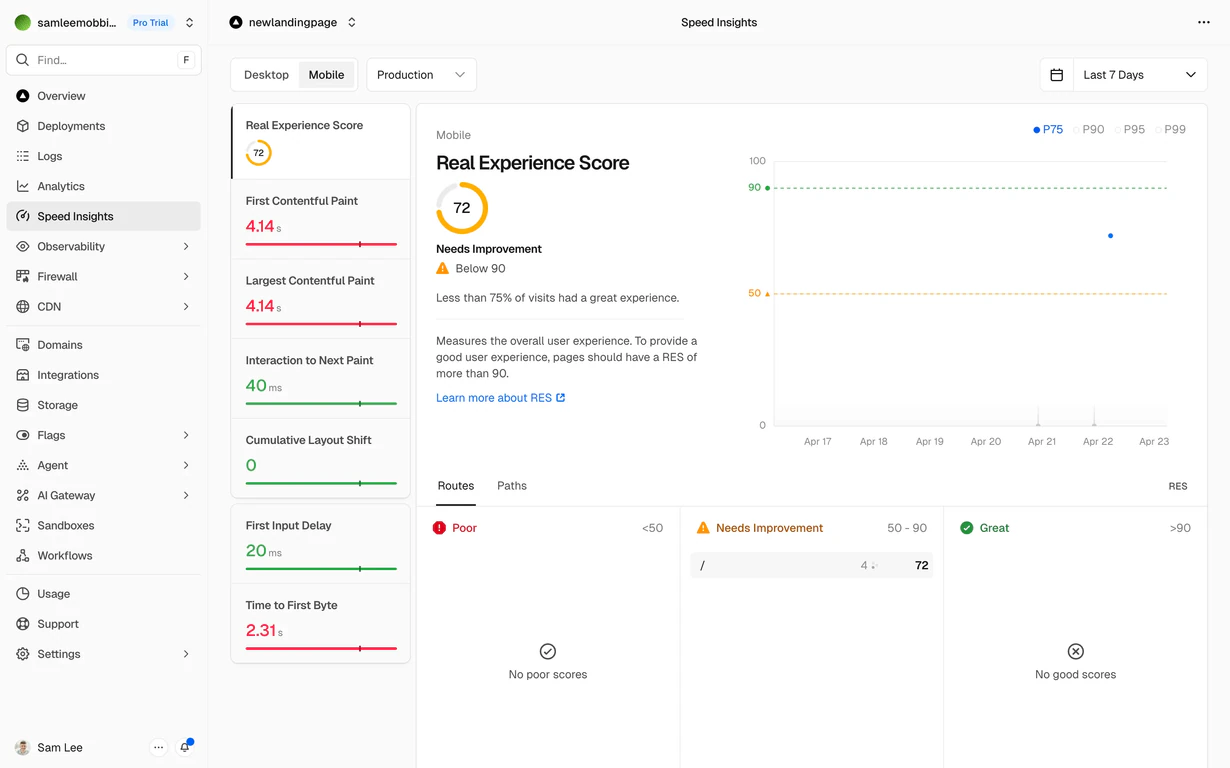The image size is (1230, 768).
Task: Open the Production environment dropdown
Action: click(421, 75)
